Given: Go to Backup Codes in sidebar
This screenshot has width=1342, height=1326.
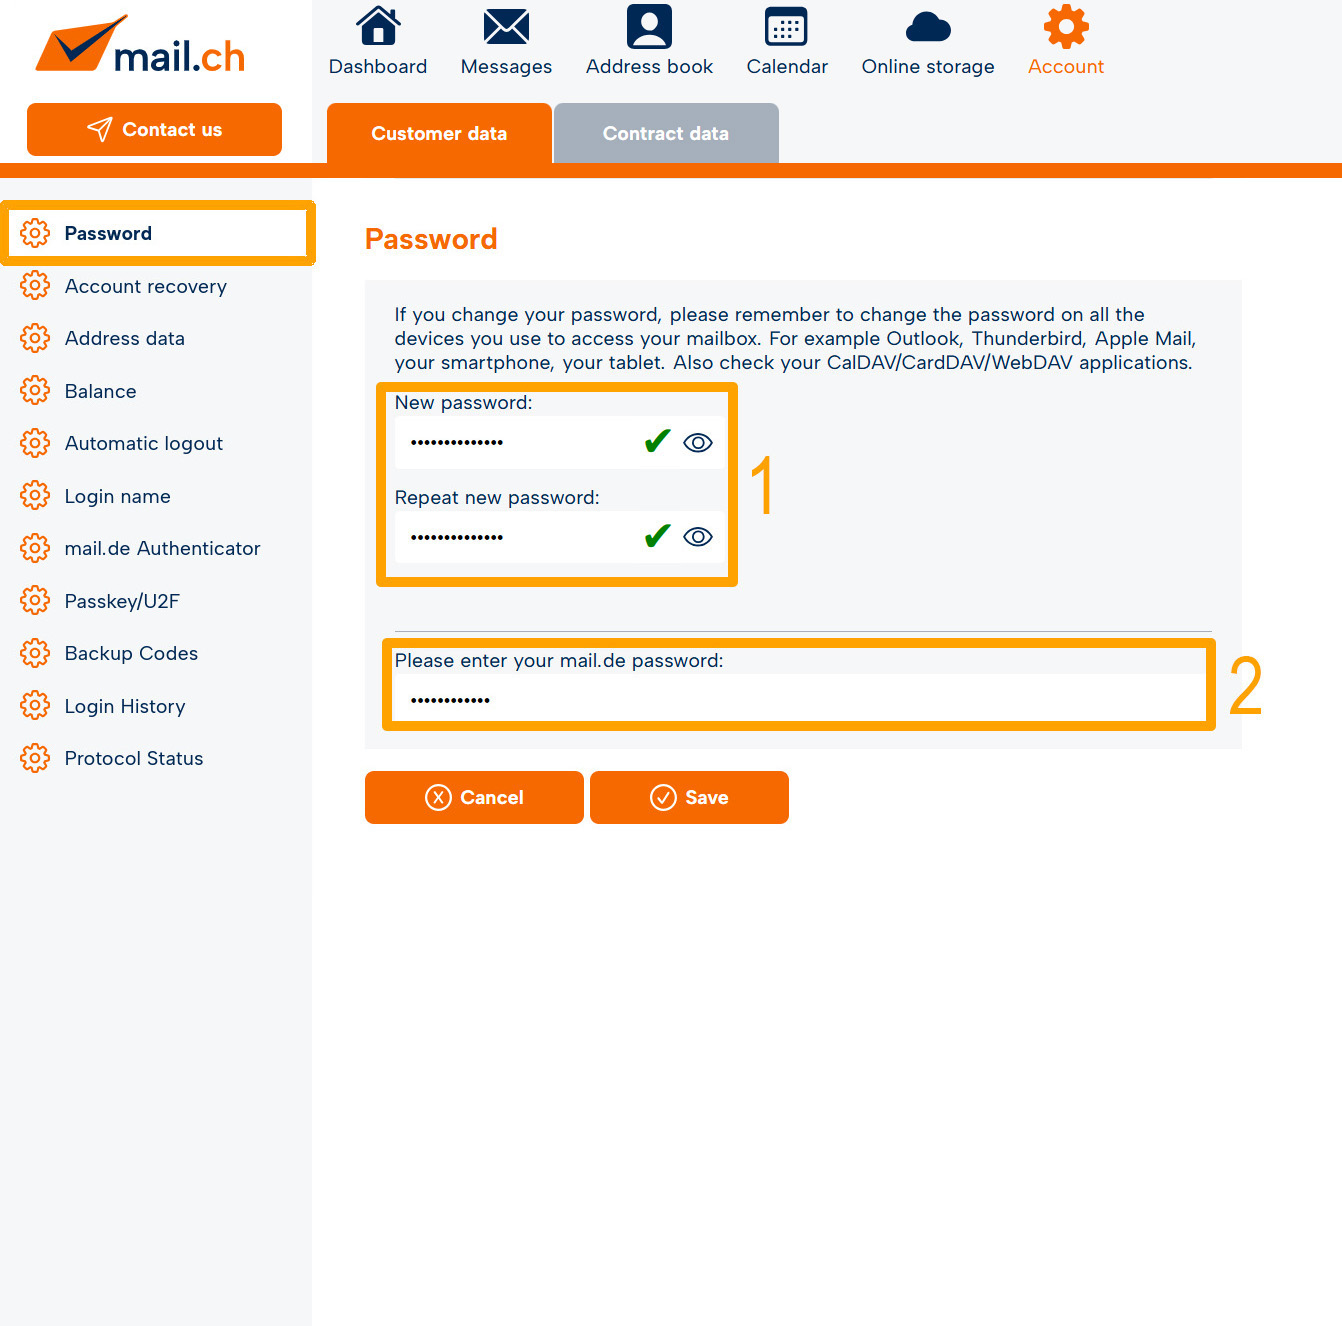Looking at the screenshot, I should [x=131, y=653].
